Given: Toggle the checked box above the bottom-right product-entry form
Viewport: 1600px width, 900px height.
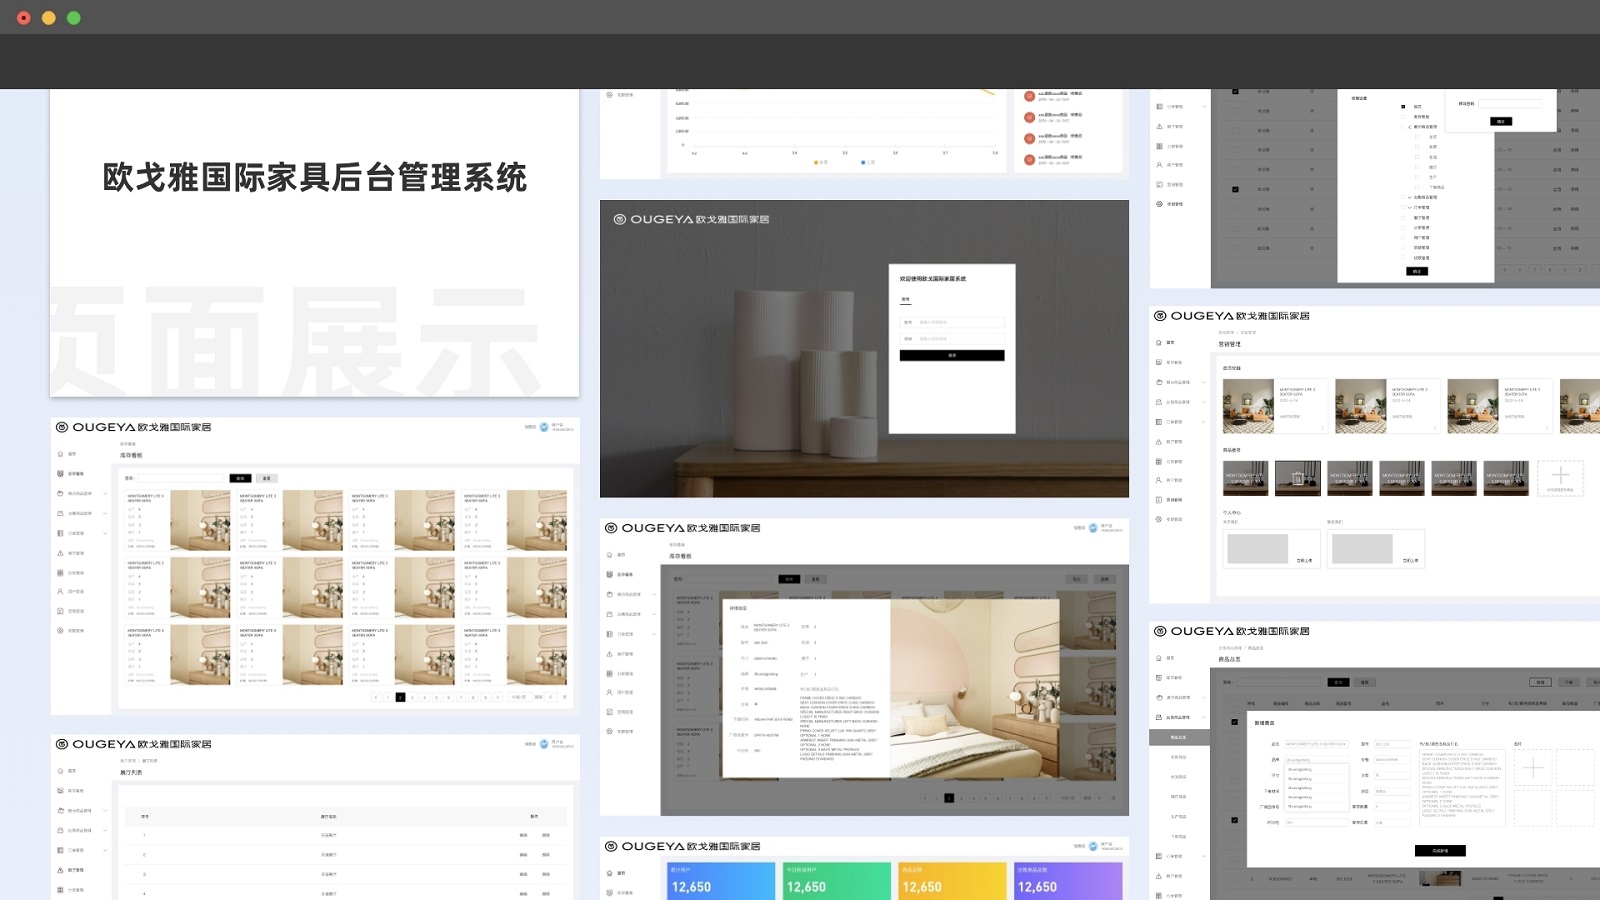Looking at the screenshot, I should coord(1234,722).
